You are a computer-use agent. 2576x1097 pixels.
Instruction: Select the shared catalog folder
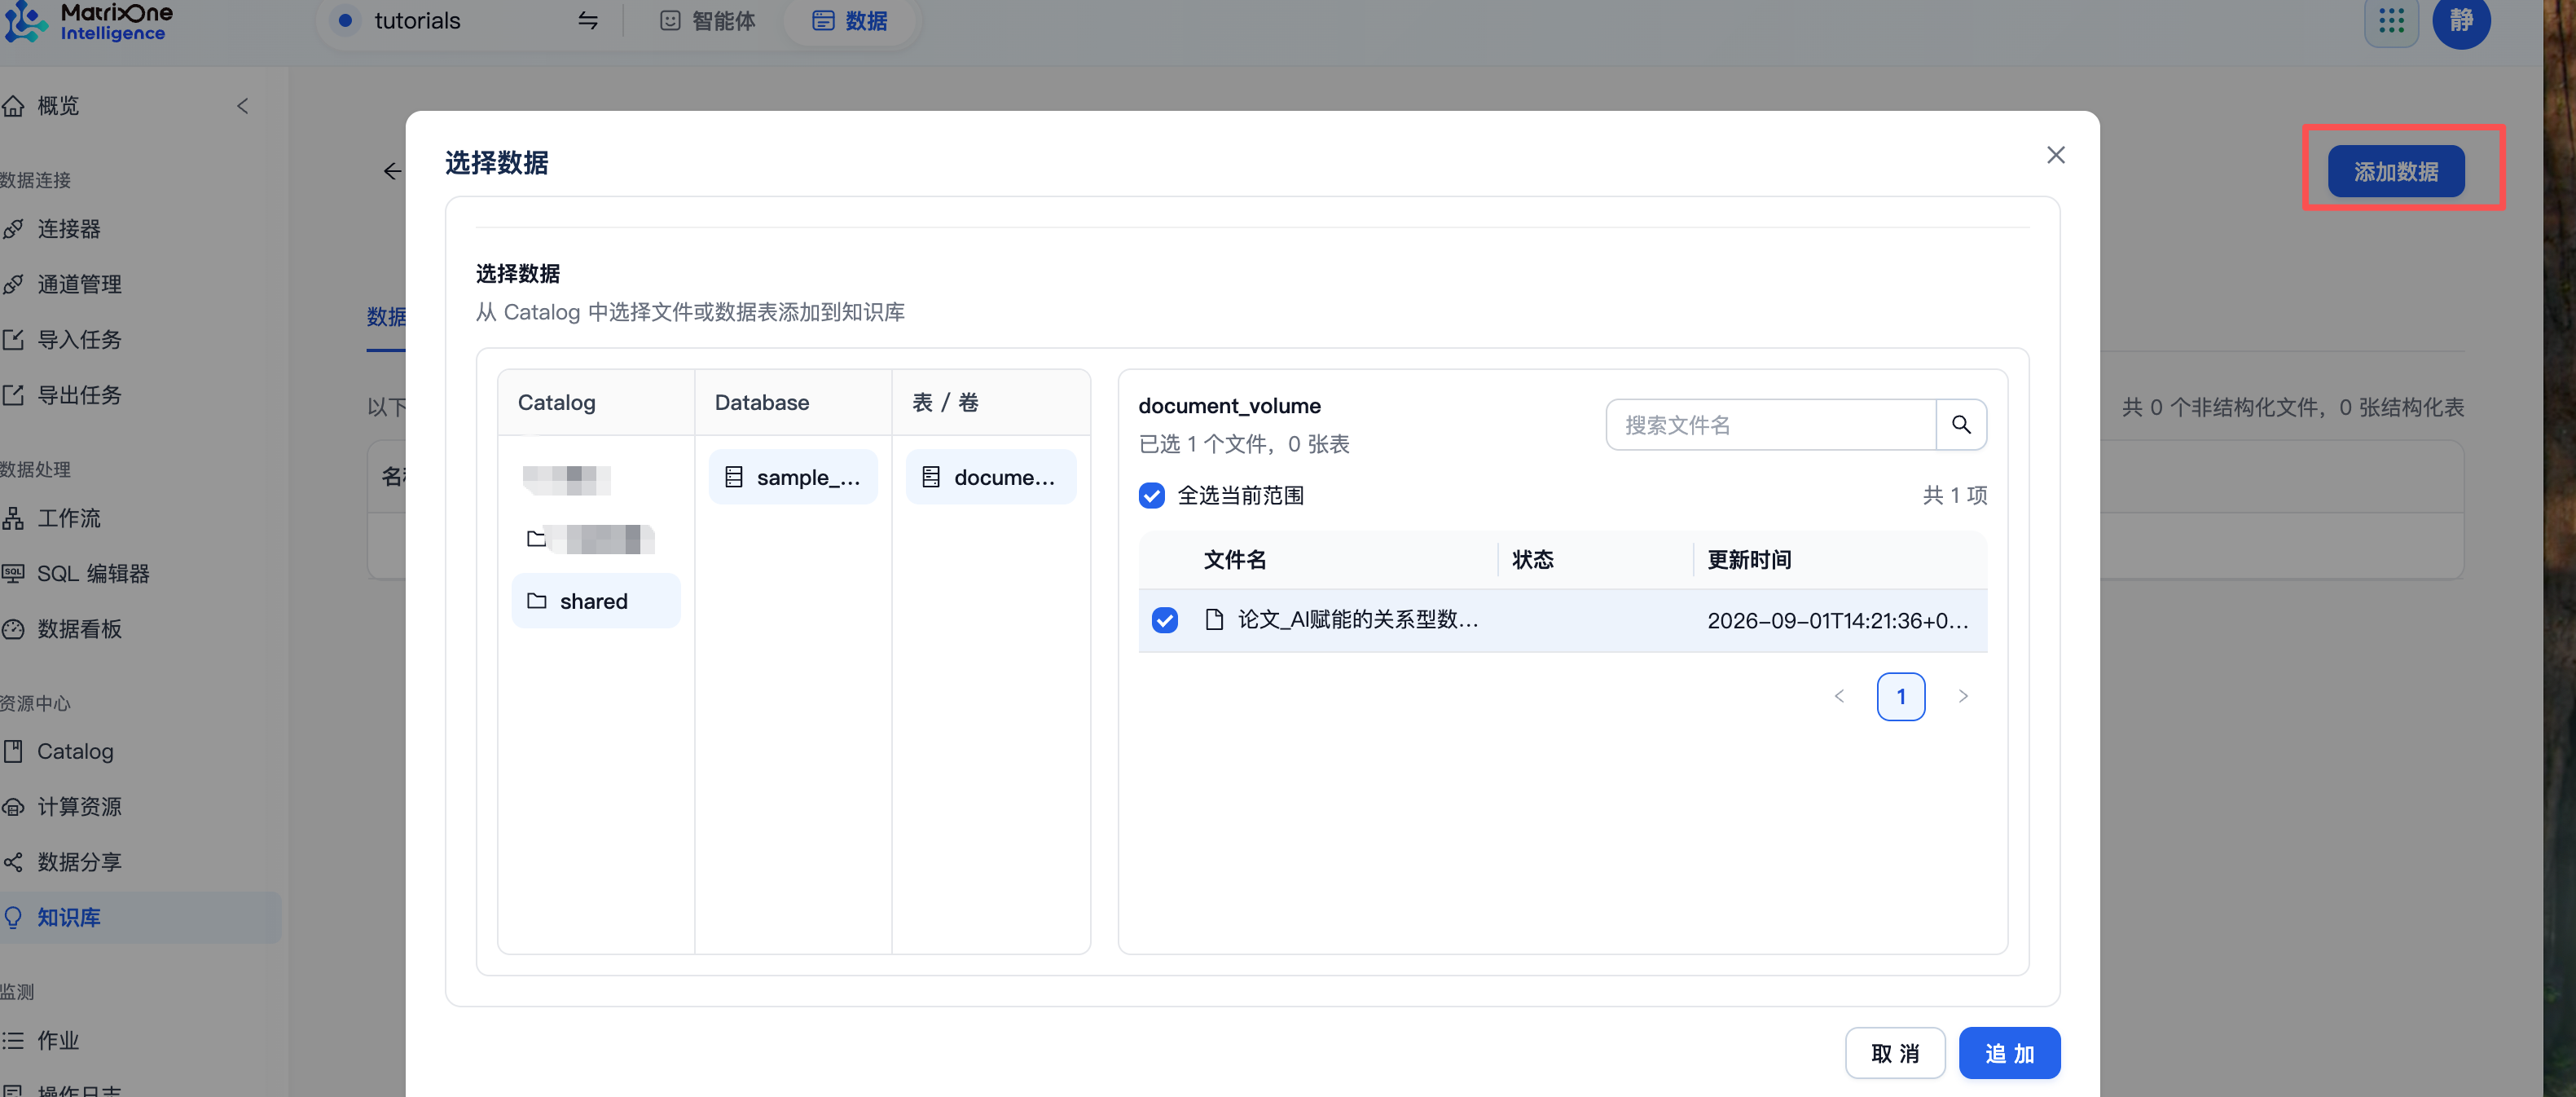[596, 601]
